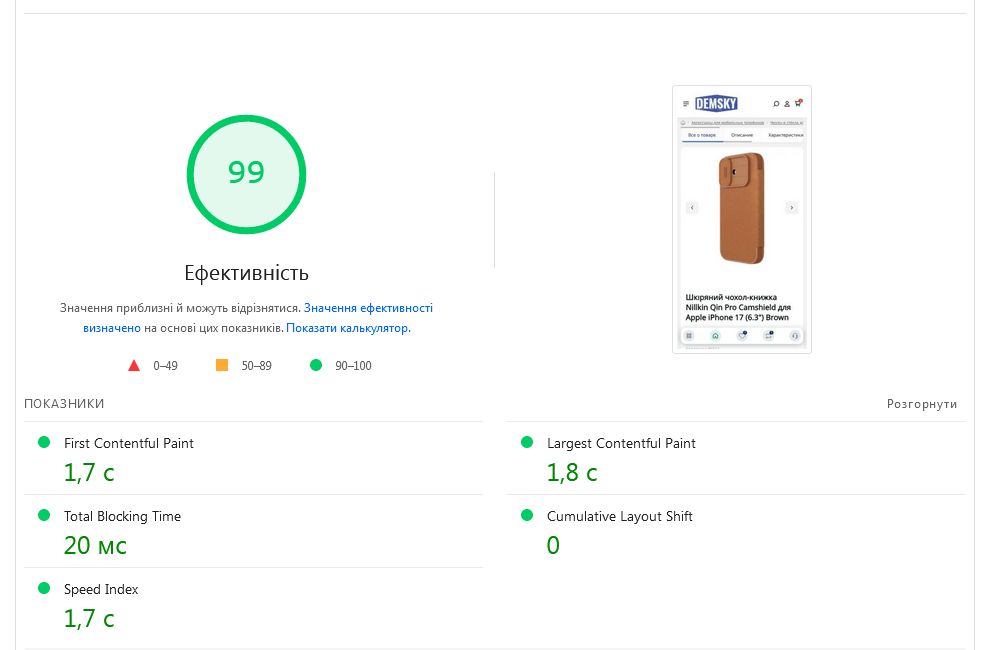Click the green dot beside Speed Index
The image size is (982, 650).
click(x=44, y=588)
